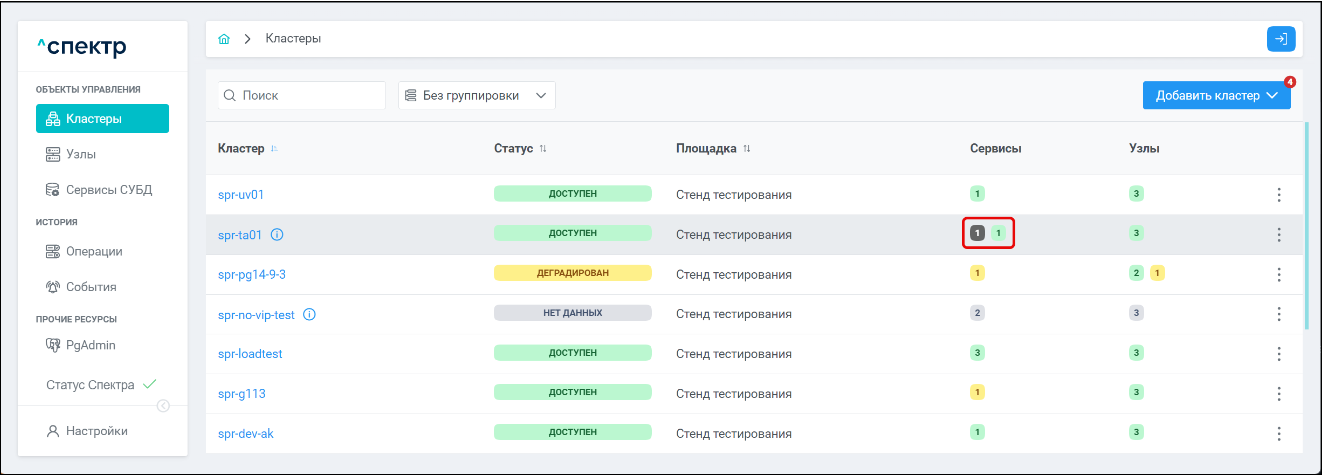Viewport: 1323px width, 476px height.
Task: Open three-dot menu for spr-uv01 row
Action: (1278, 195)
